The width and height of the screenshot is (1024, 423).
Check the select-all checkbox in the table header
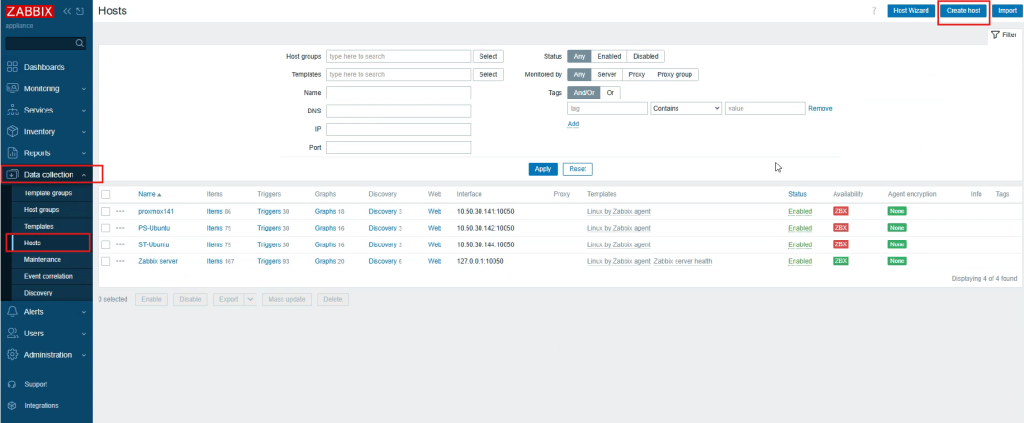click(x=105, y=193)
